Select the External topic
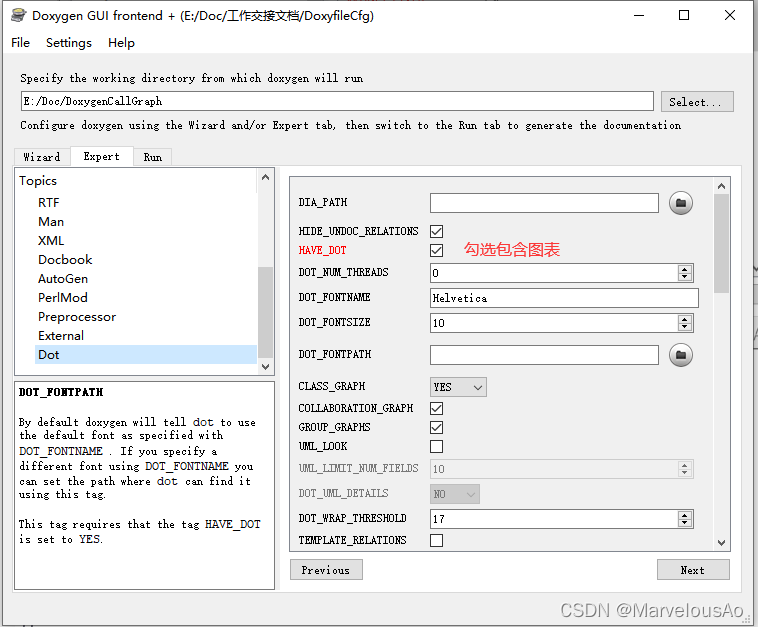Image resolution: width=758 pixels, height=627 pixels. click(x=61, y=335)
